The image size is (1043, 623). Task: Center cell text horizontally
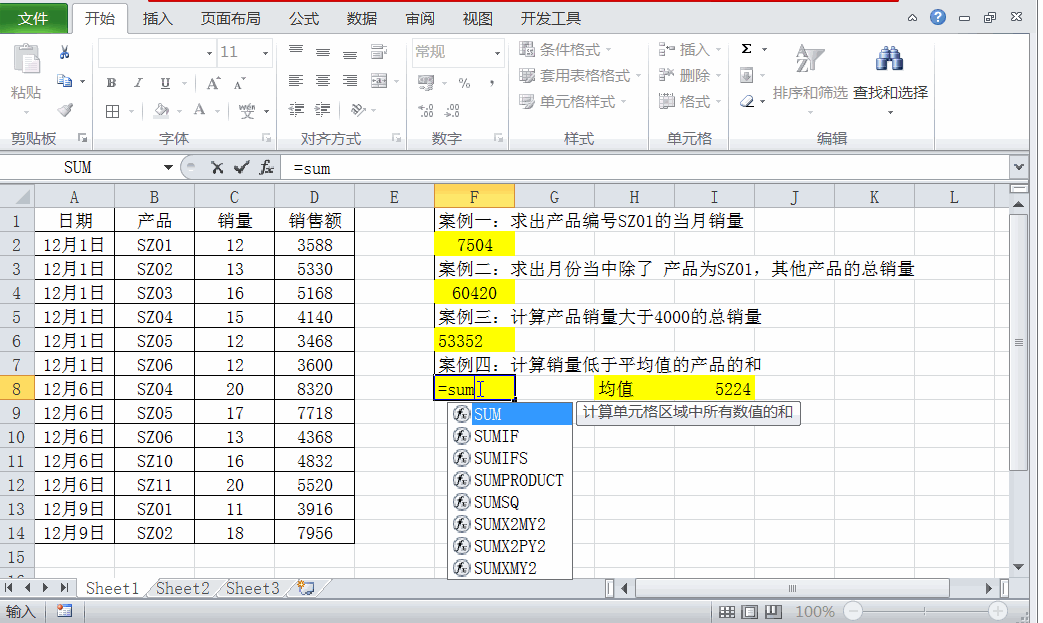(x=323, y=81)
